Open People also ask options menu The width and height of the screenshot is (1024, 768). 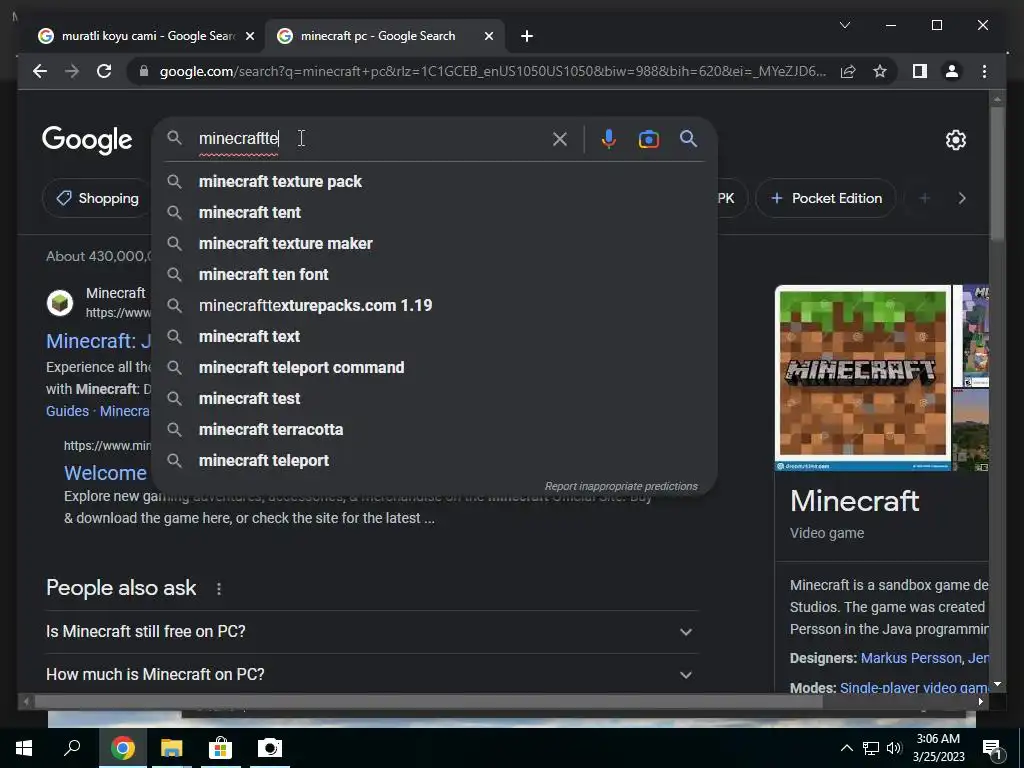click(219, 589)
